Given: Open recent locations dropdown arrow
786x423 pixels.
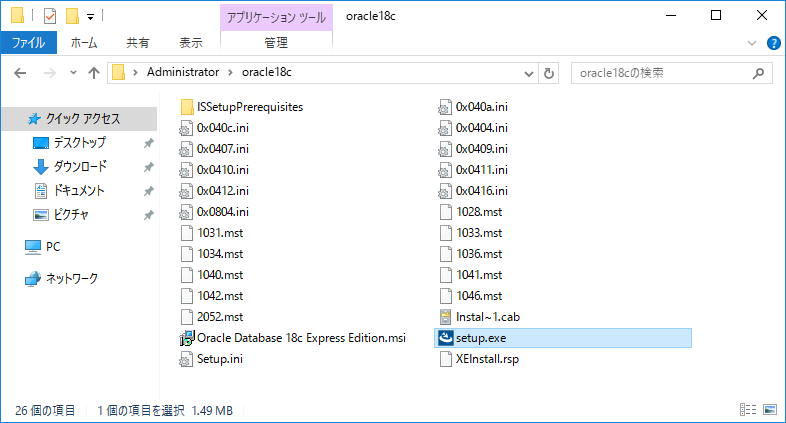Looking at the screenshot, I should coord(73,73).
